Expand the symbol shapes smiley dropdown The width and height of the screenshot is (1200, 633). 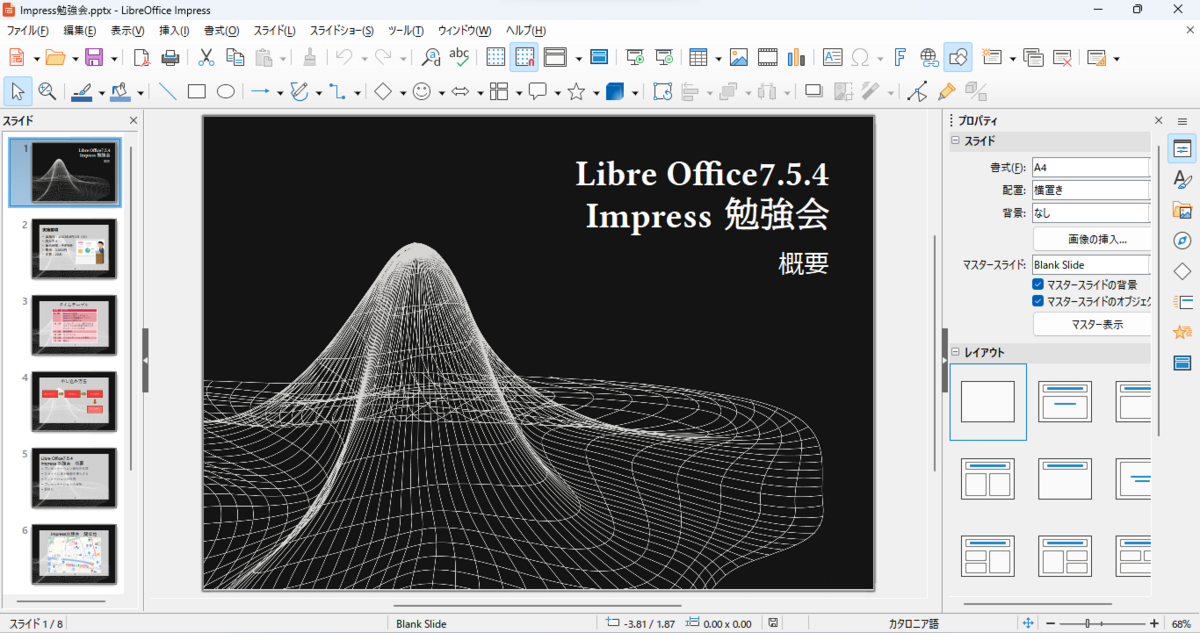click(x=441, y=93)
